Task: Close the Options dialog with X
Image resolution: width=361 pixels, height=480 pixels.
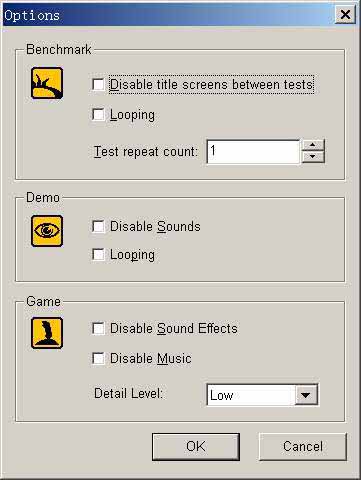Action: coord(345,15)
